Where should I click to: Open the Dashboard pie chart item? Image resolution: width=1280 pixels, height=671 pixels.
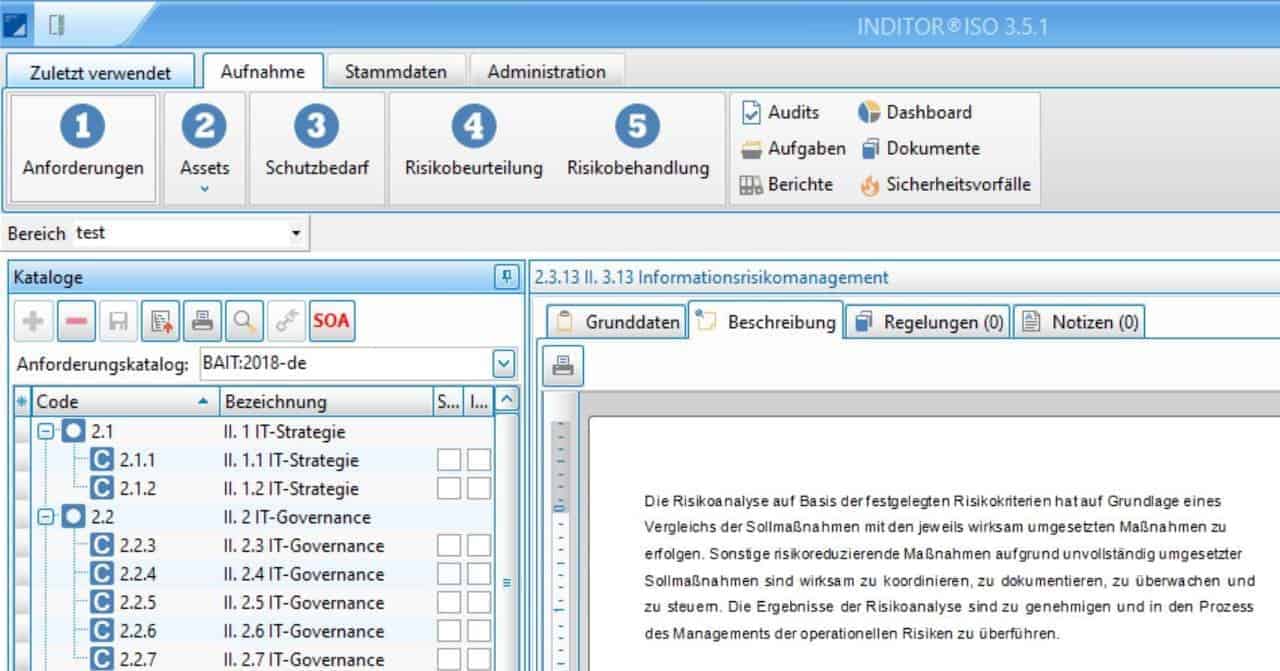915,113
